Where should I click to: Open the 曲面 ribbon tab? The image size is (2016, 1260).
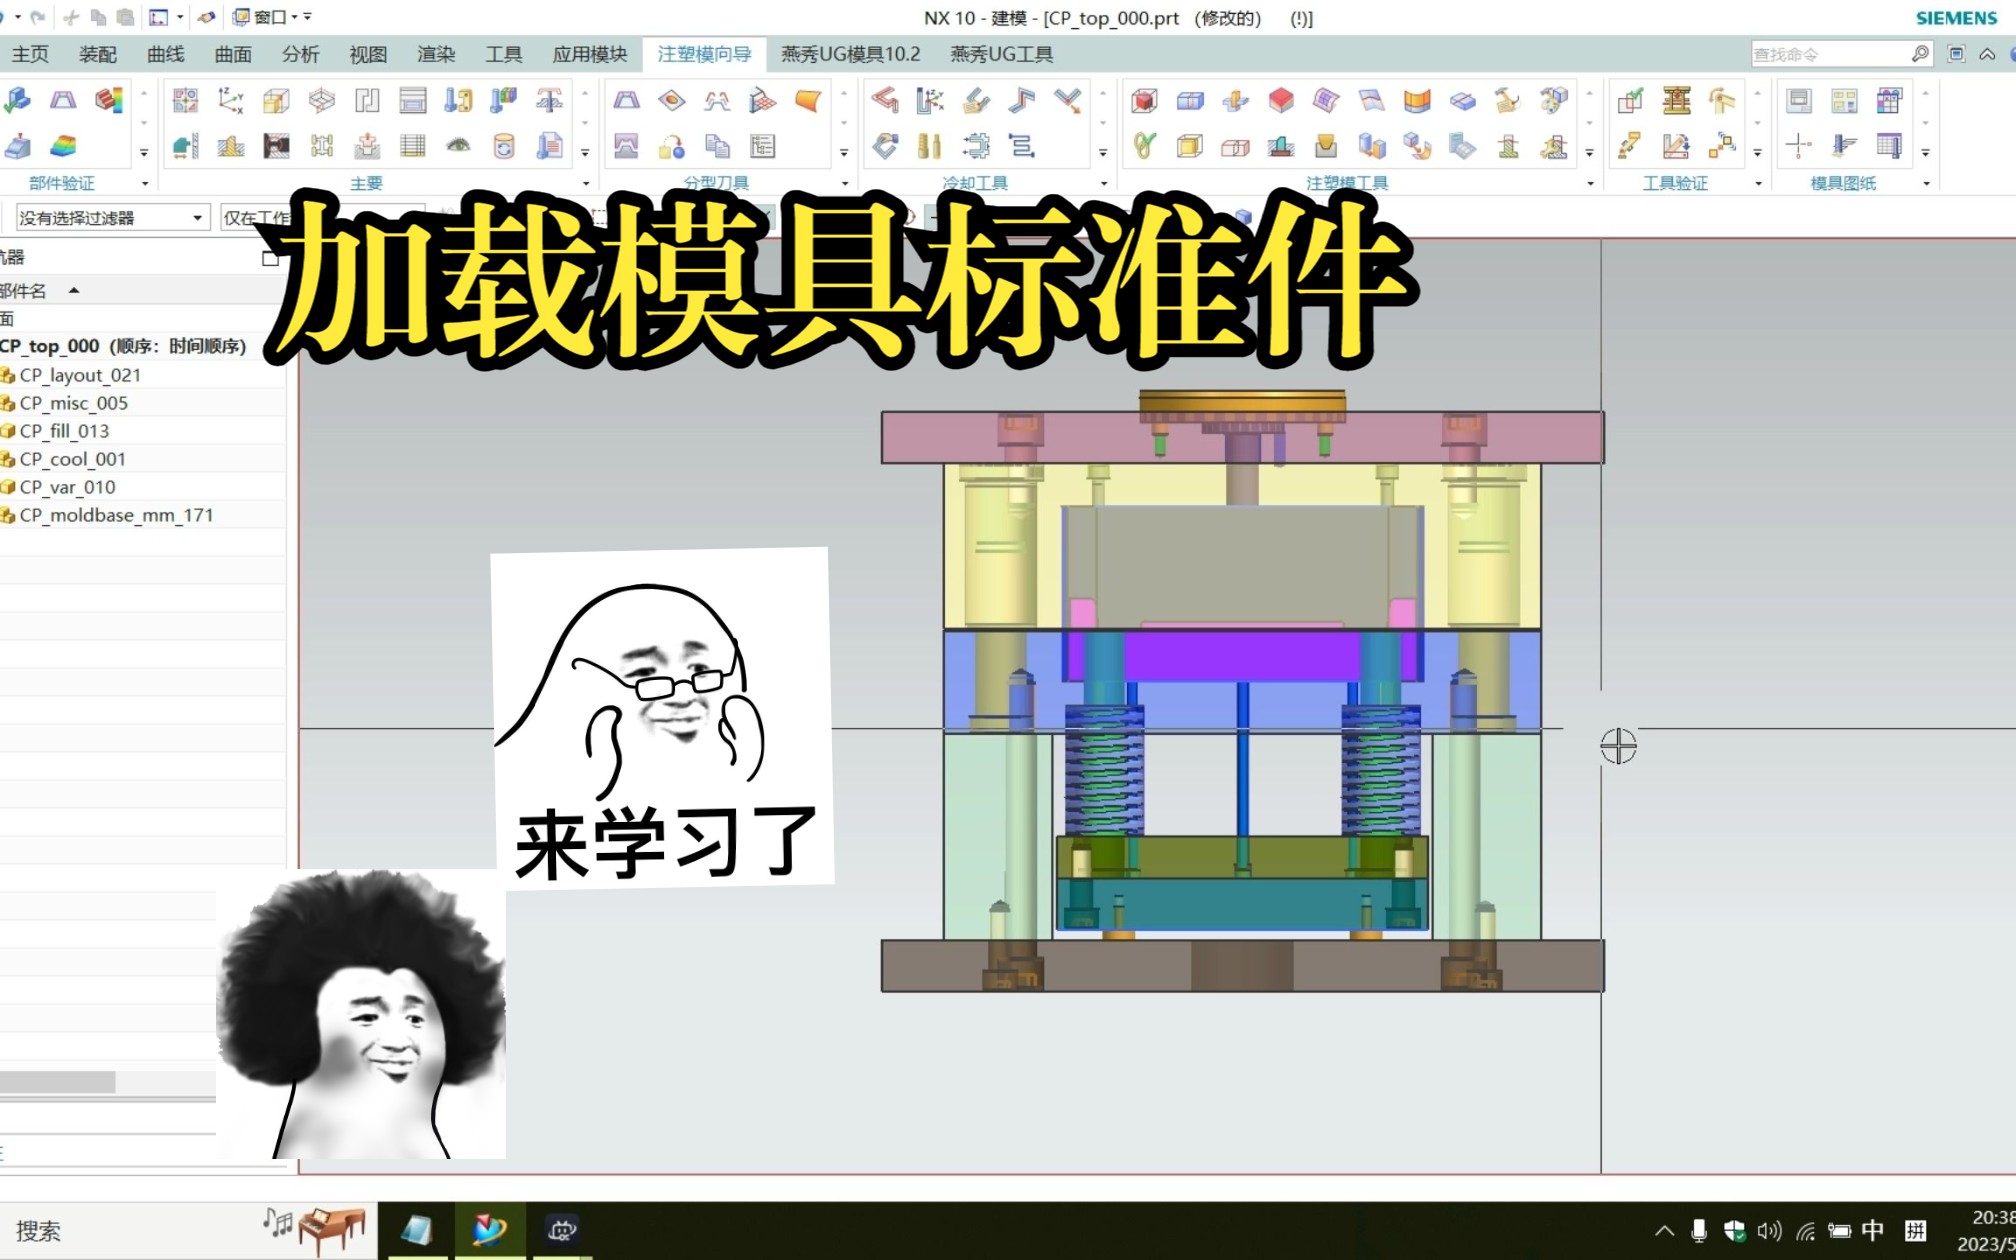click(x=233, y=54)
